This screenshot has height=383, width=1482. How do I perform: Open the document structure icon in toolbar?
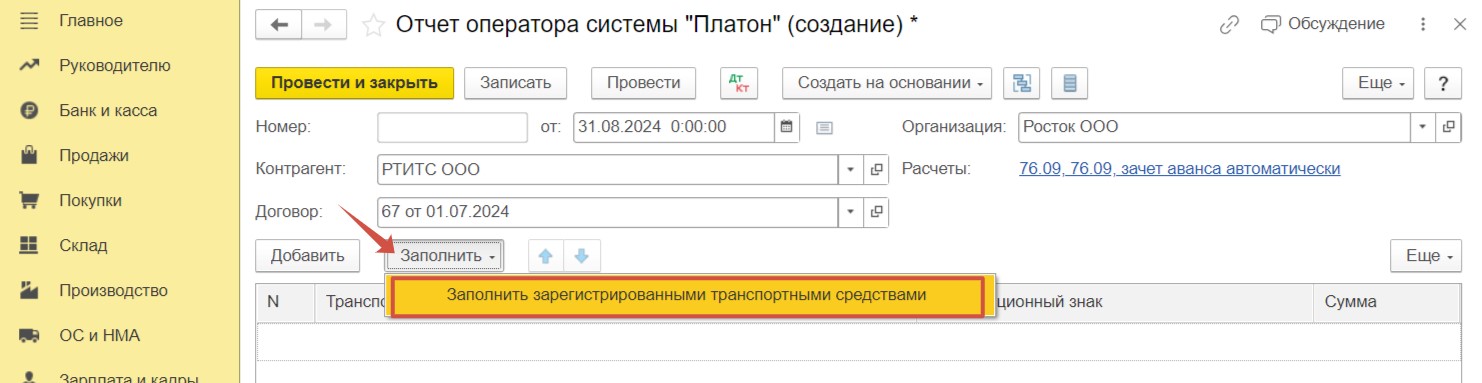coord(1022,83)
